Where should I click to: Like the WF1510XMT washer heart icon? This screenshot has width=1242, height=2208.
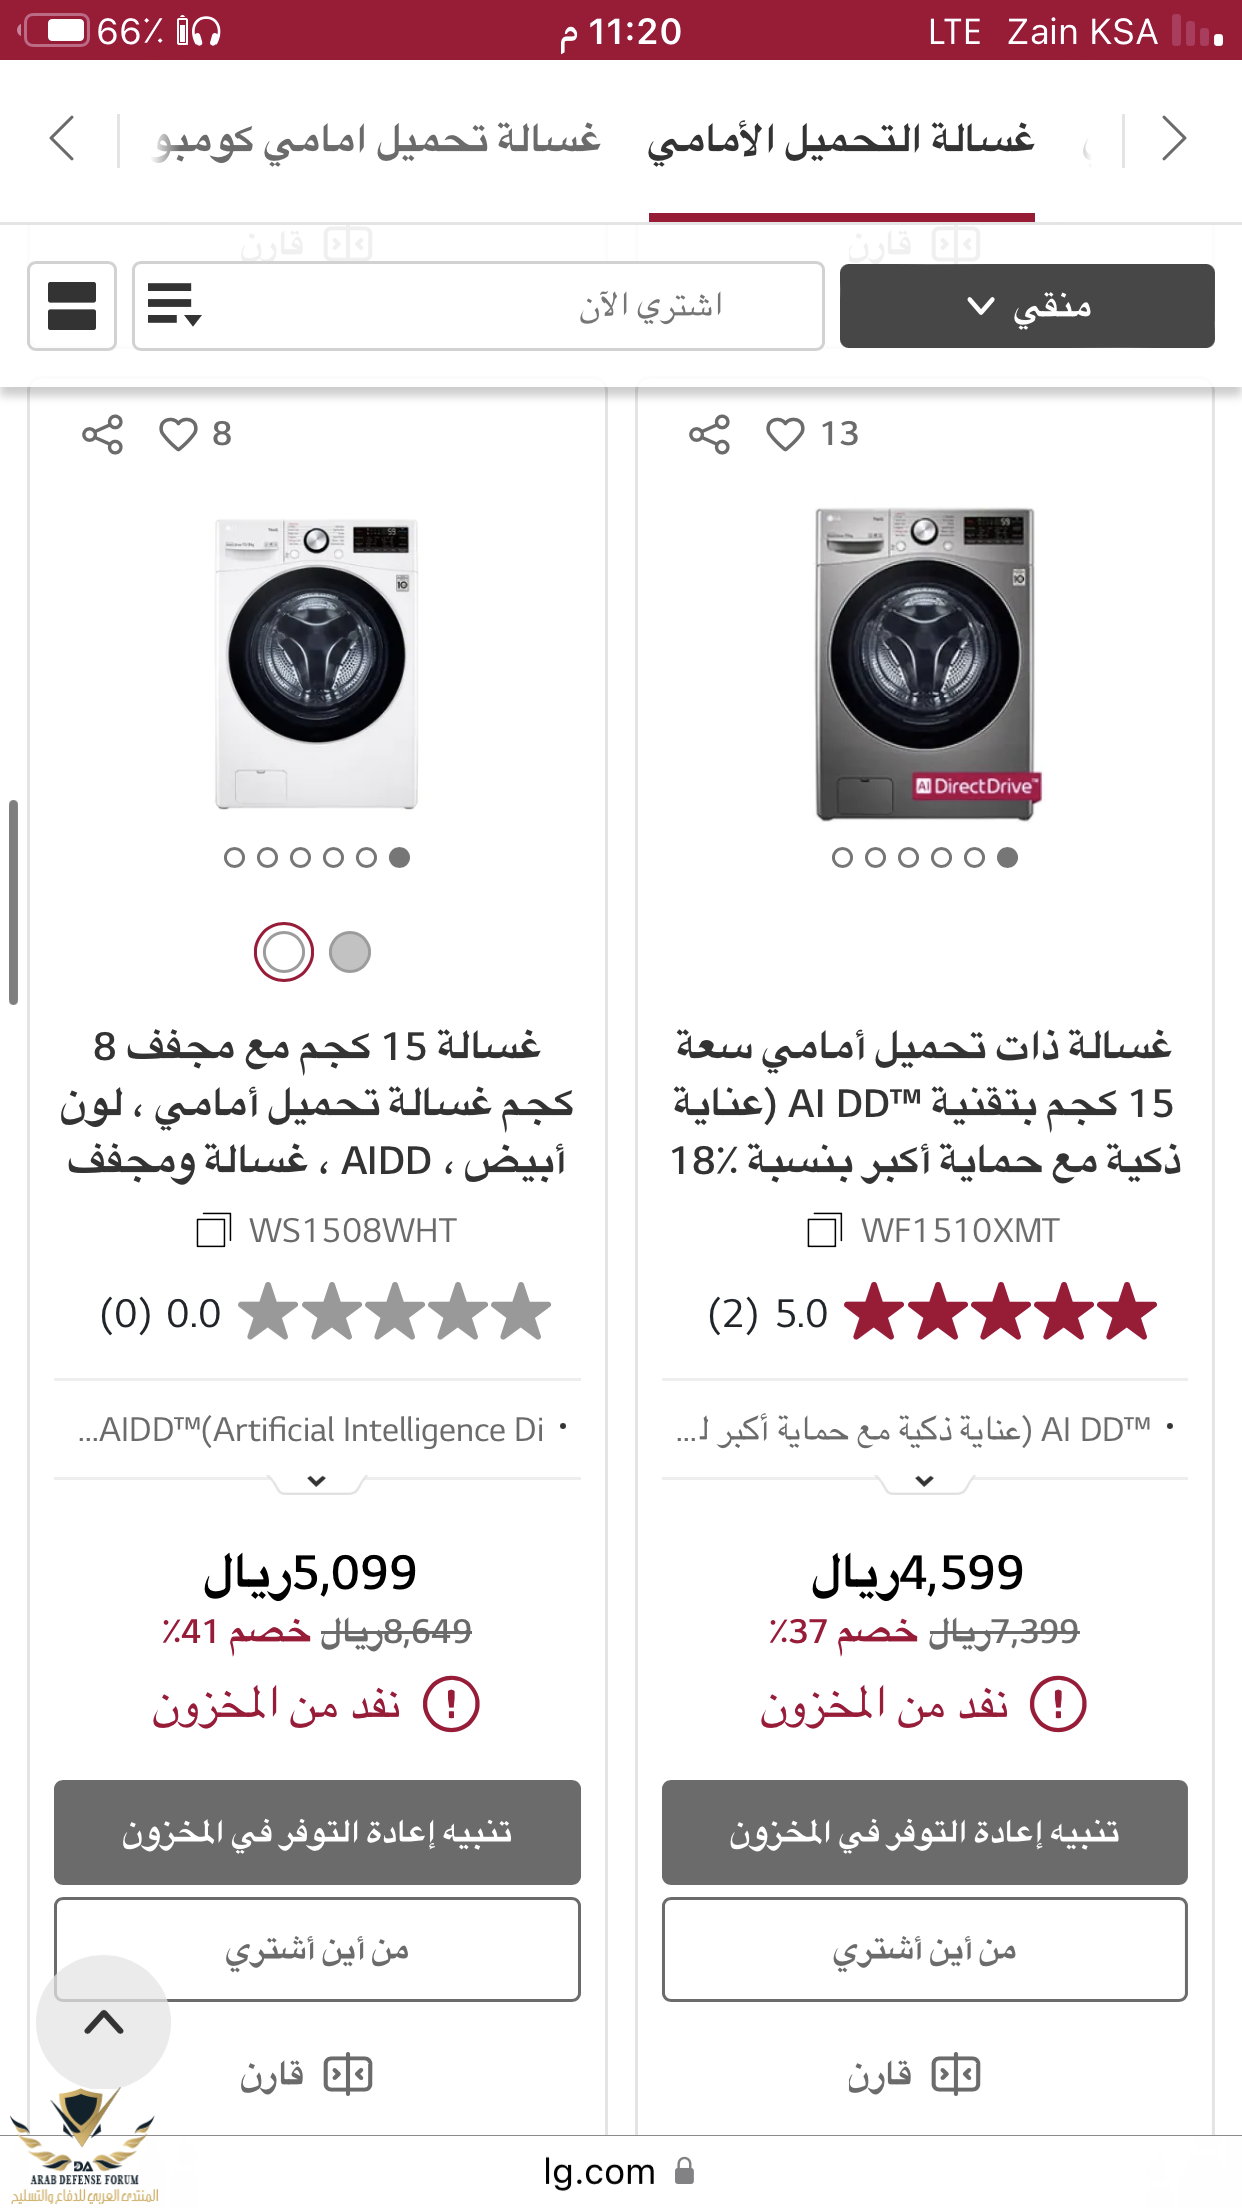(x=785, y=434)
